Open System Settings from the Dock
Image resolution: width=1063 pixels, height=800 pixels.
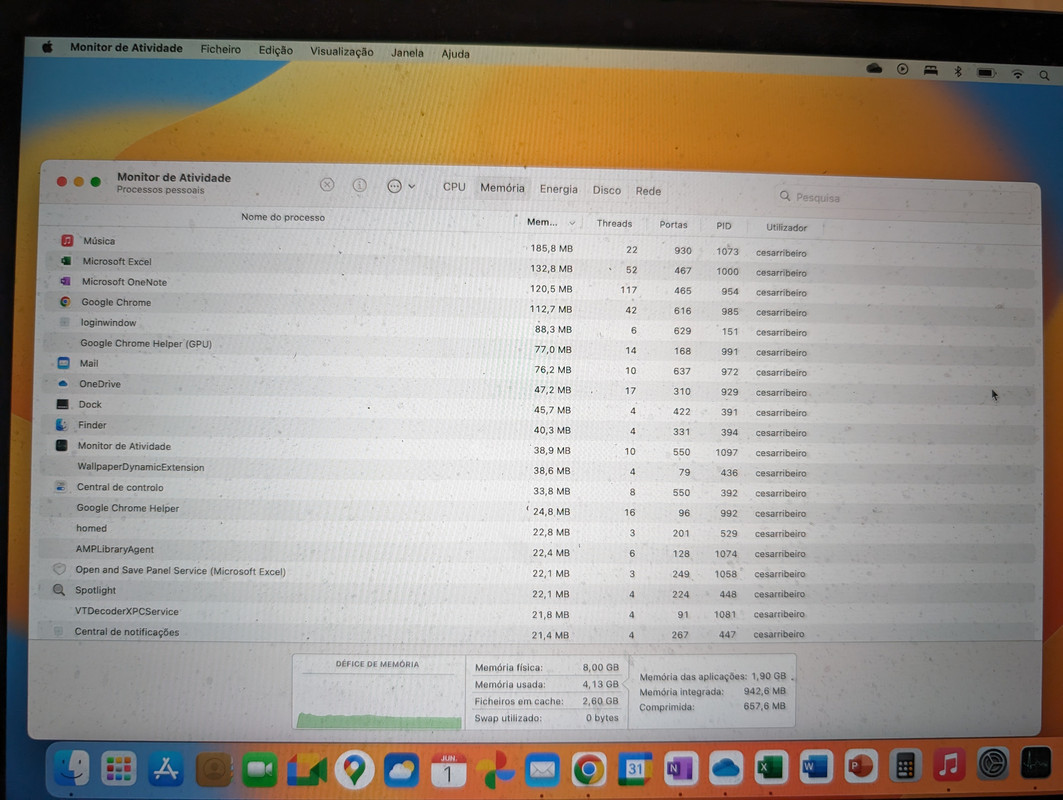pos(993,764)
